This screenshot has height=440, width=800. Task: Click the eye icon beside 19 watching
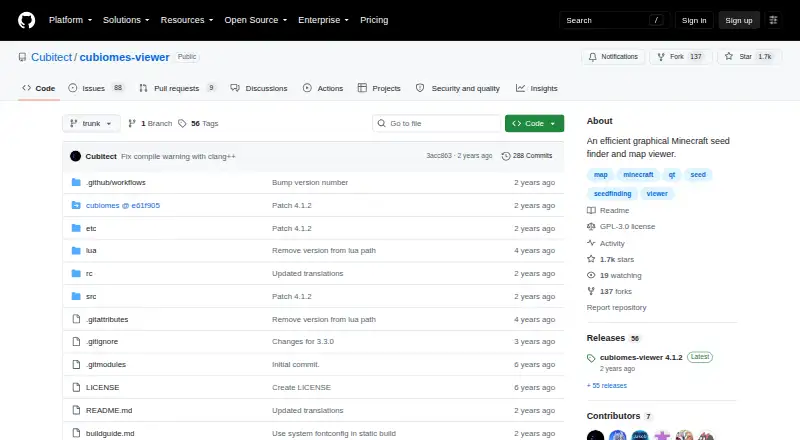point(591,275)
